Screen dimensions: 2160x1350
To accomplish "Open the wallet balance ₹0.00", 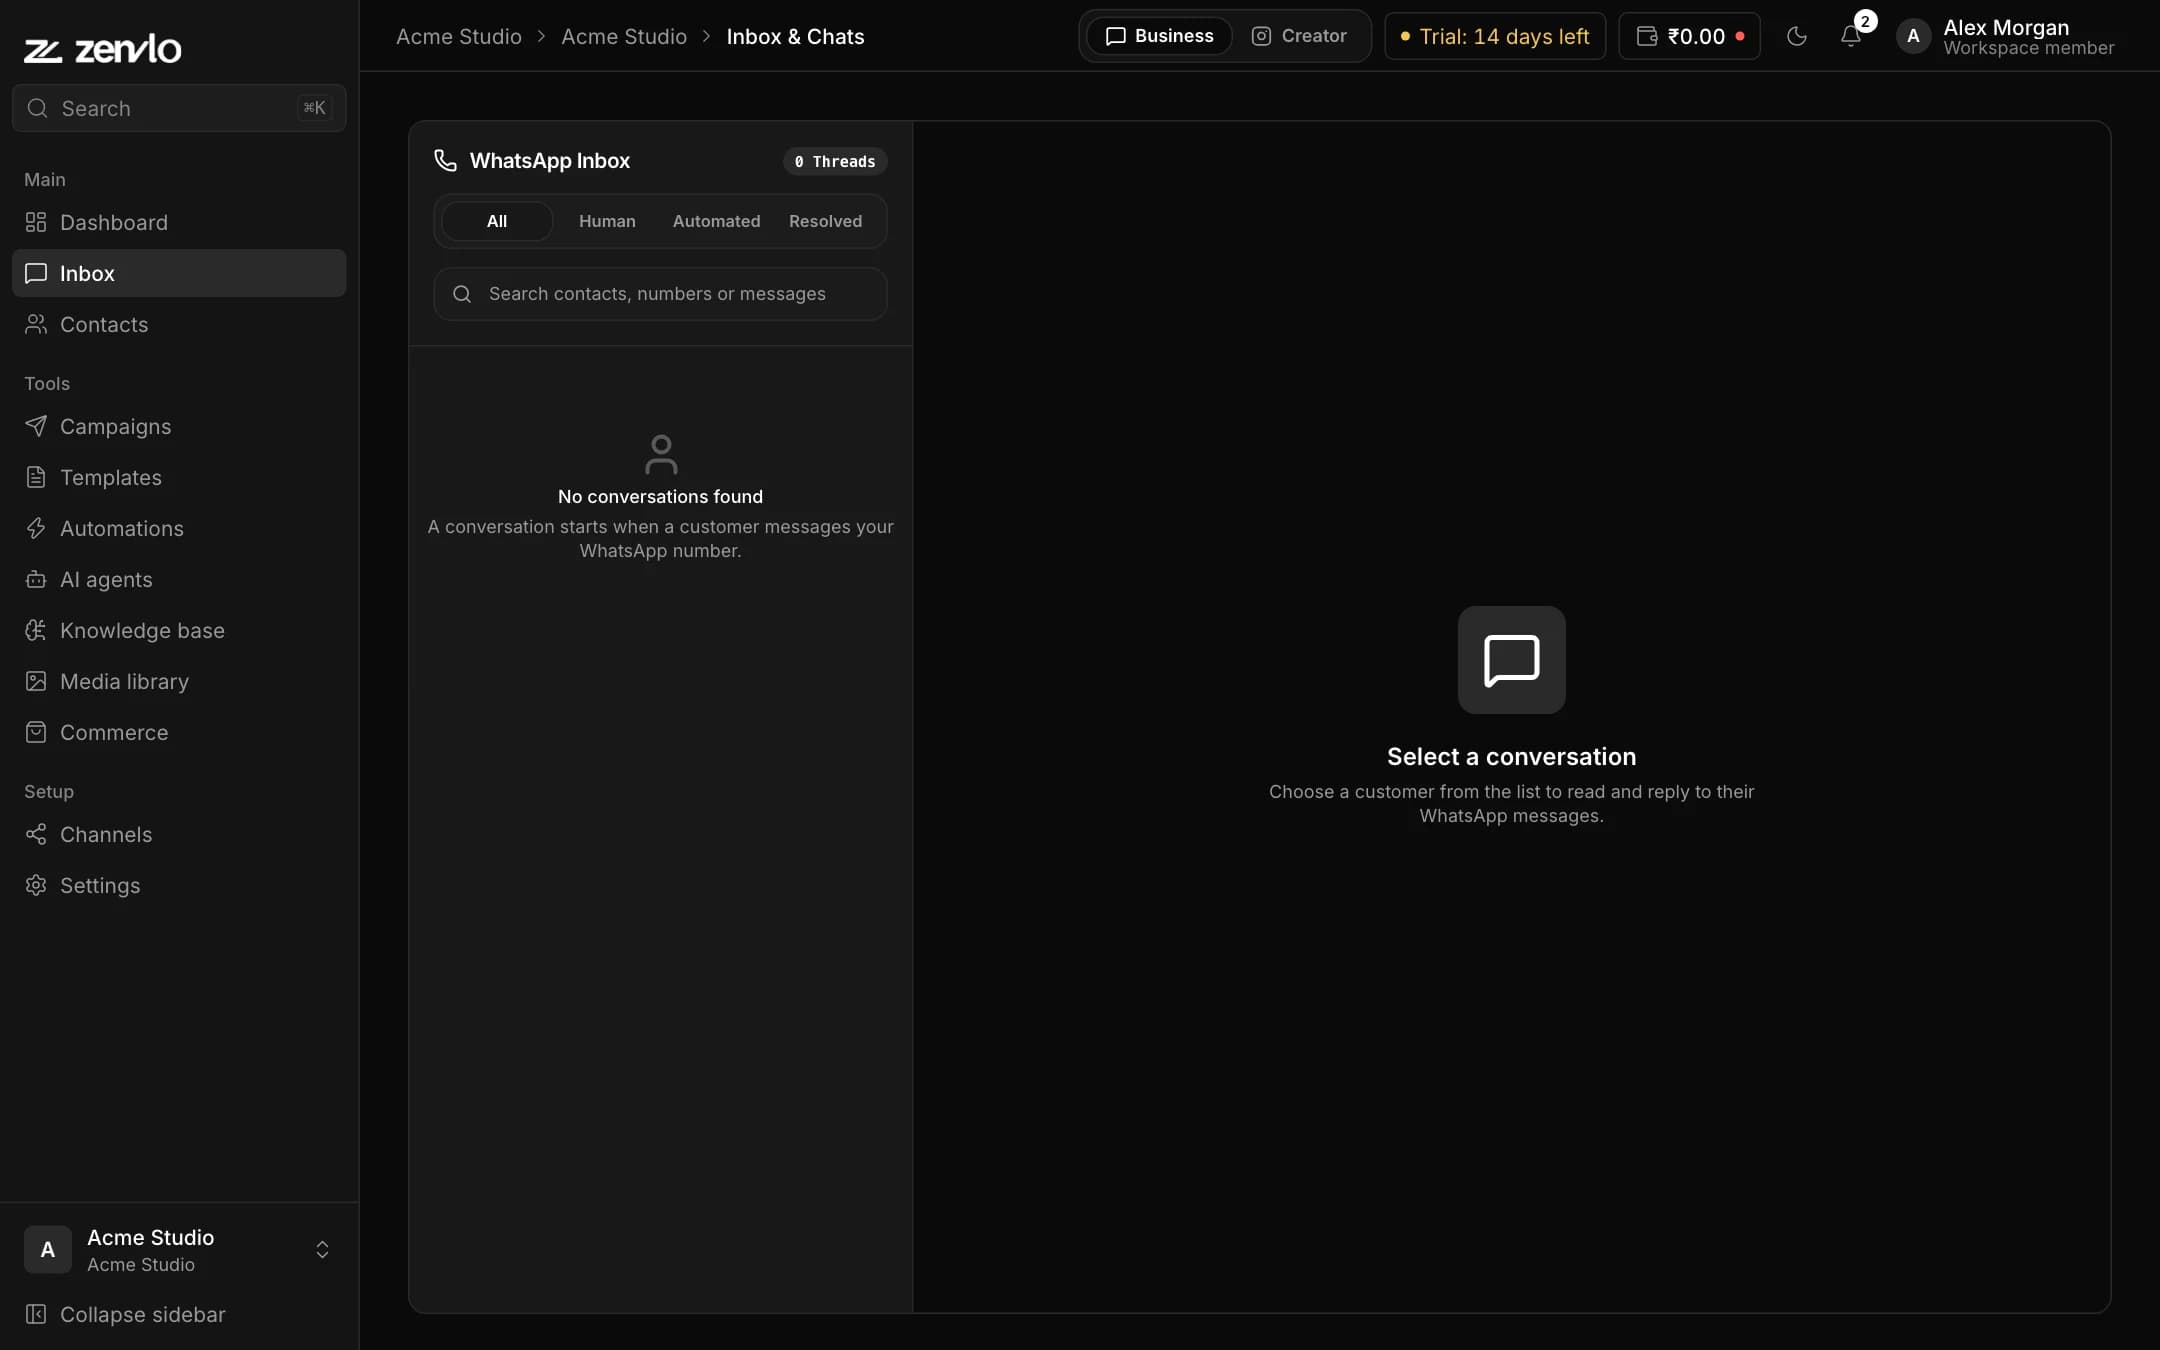I will (1690, 36).
